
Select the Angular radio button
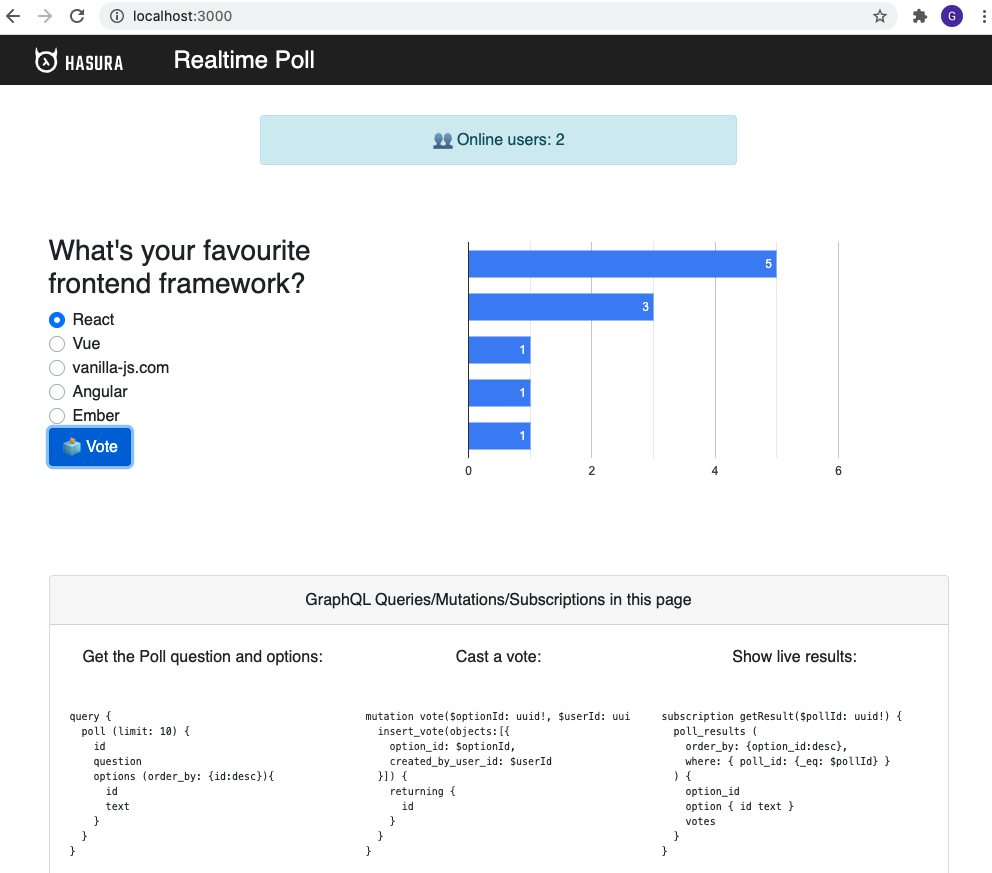(x=57, y=391)
